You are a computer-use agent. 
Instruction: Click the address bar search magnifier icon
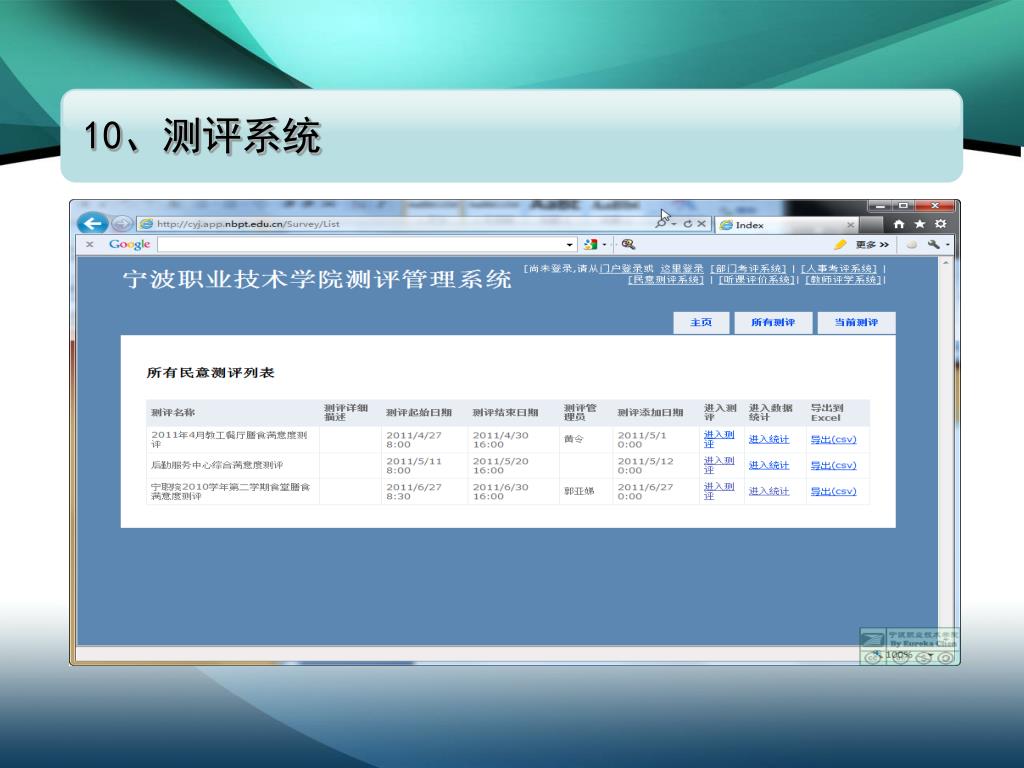click(662, 224)
